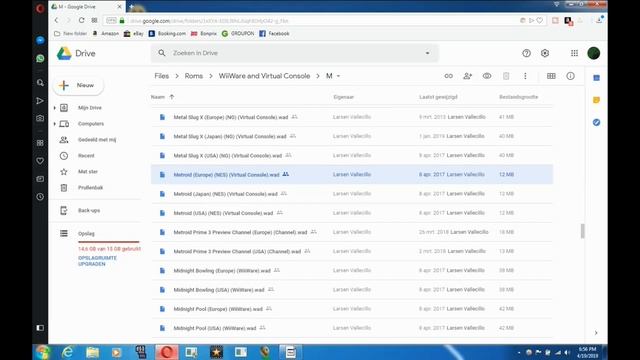Get shareable link icon in toolbar
This screenshot has height=360, width=640.
(449, 76)
